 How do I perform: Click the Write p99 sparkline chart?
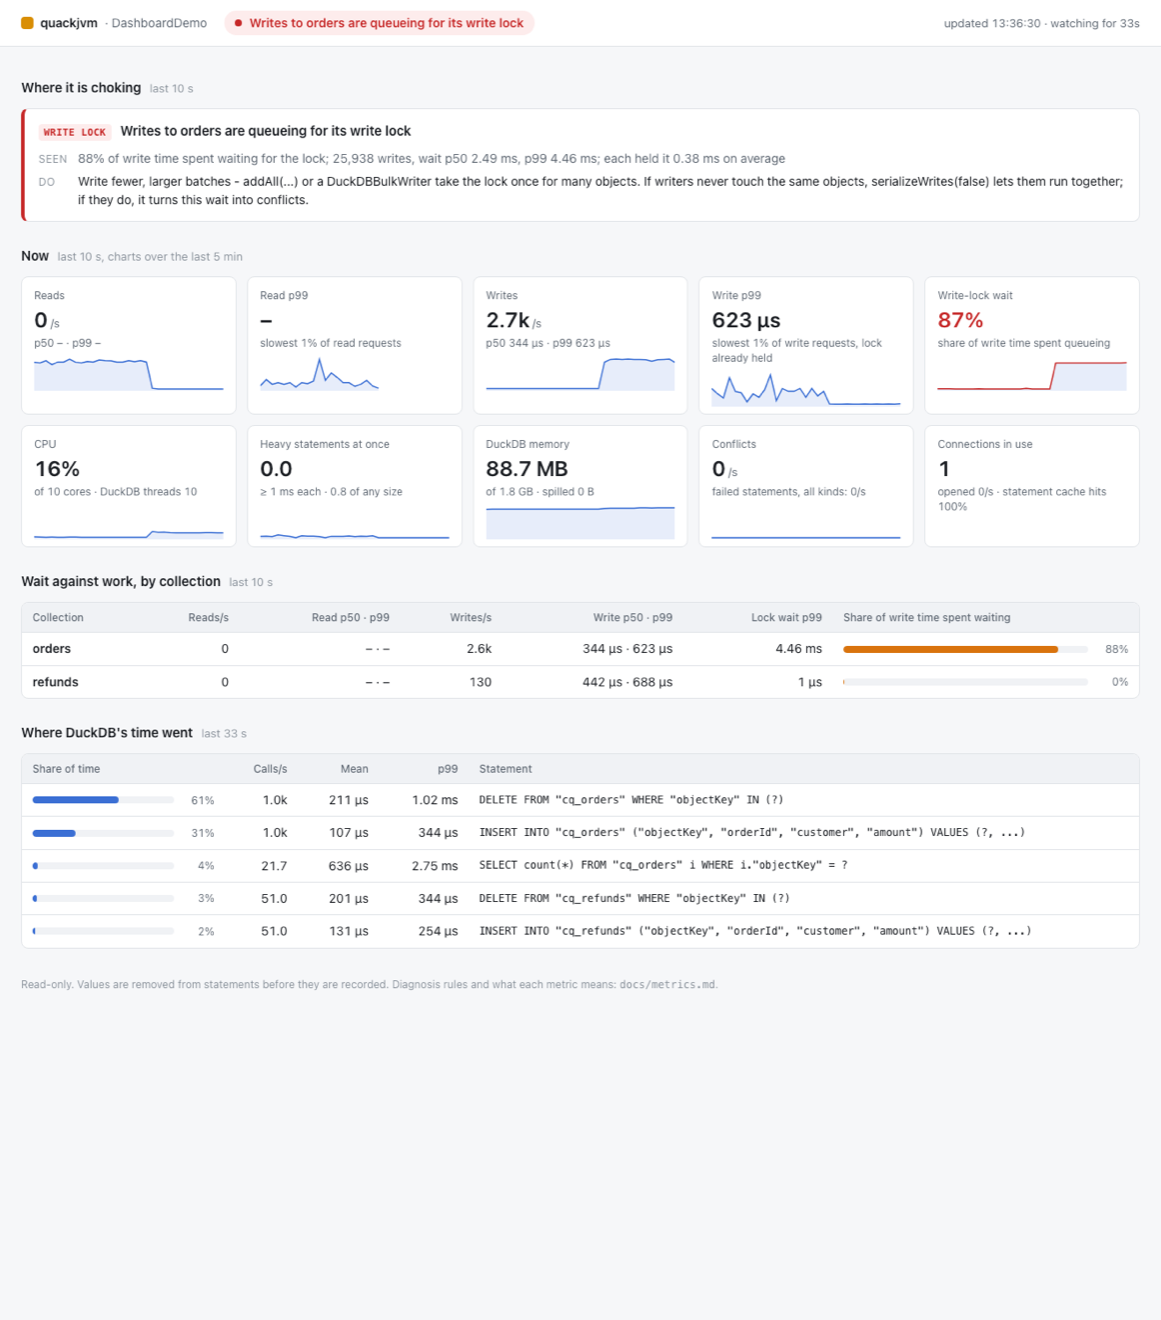pos(806,389)
